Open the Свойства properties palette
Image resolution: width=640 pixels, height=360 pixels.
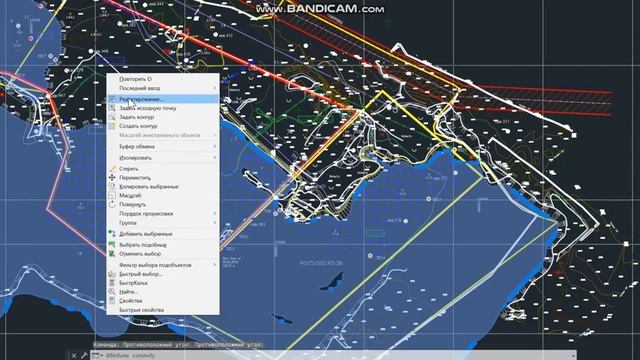163,301
